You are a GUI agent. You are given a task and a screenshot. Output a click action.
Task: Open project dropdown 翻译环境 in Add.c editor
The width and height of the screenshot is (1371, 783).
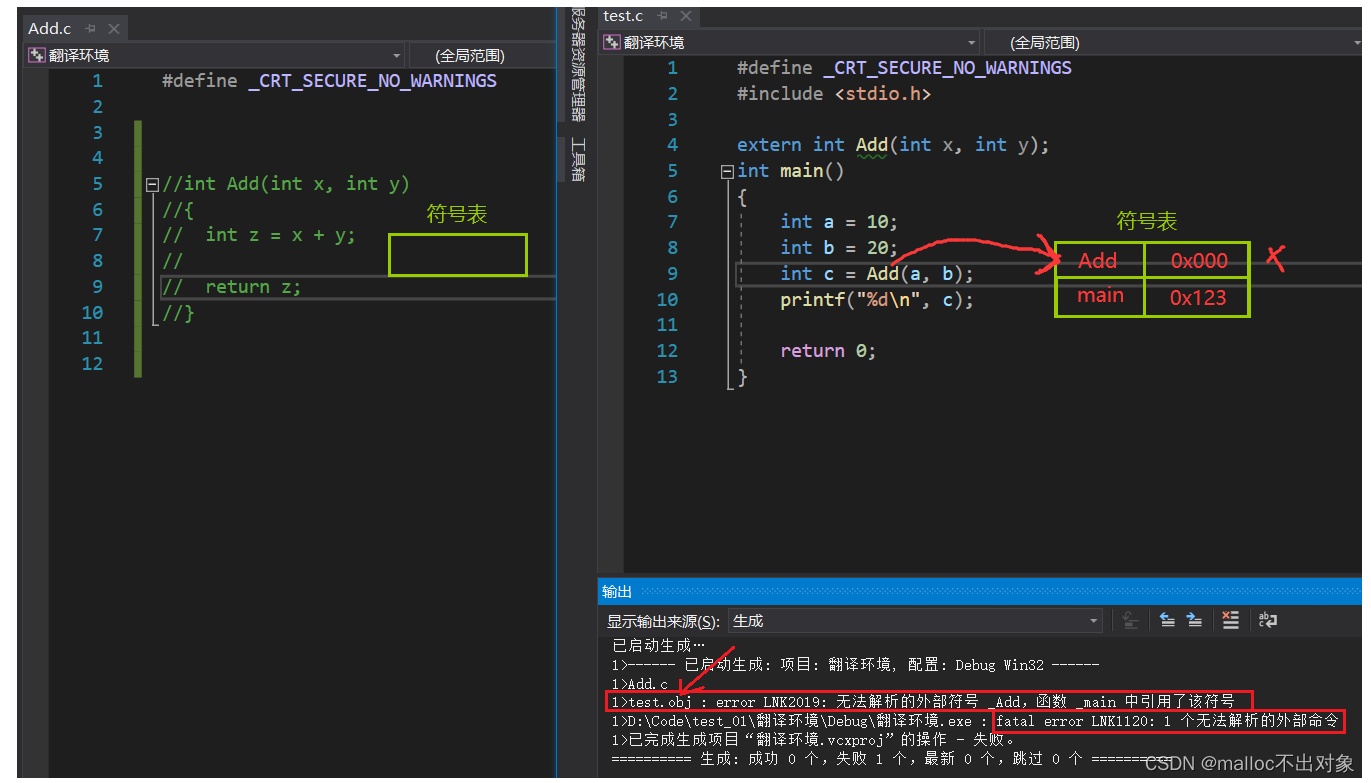coord(215,56)
